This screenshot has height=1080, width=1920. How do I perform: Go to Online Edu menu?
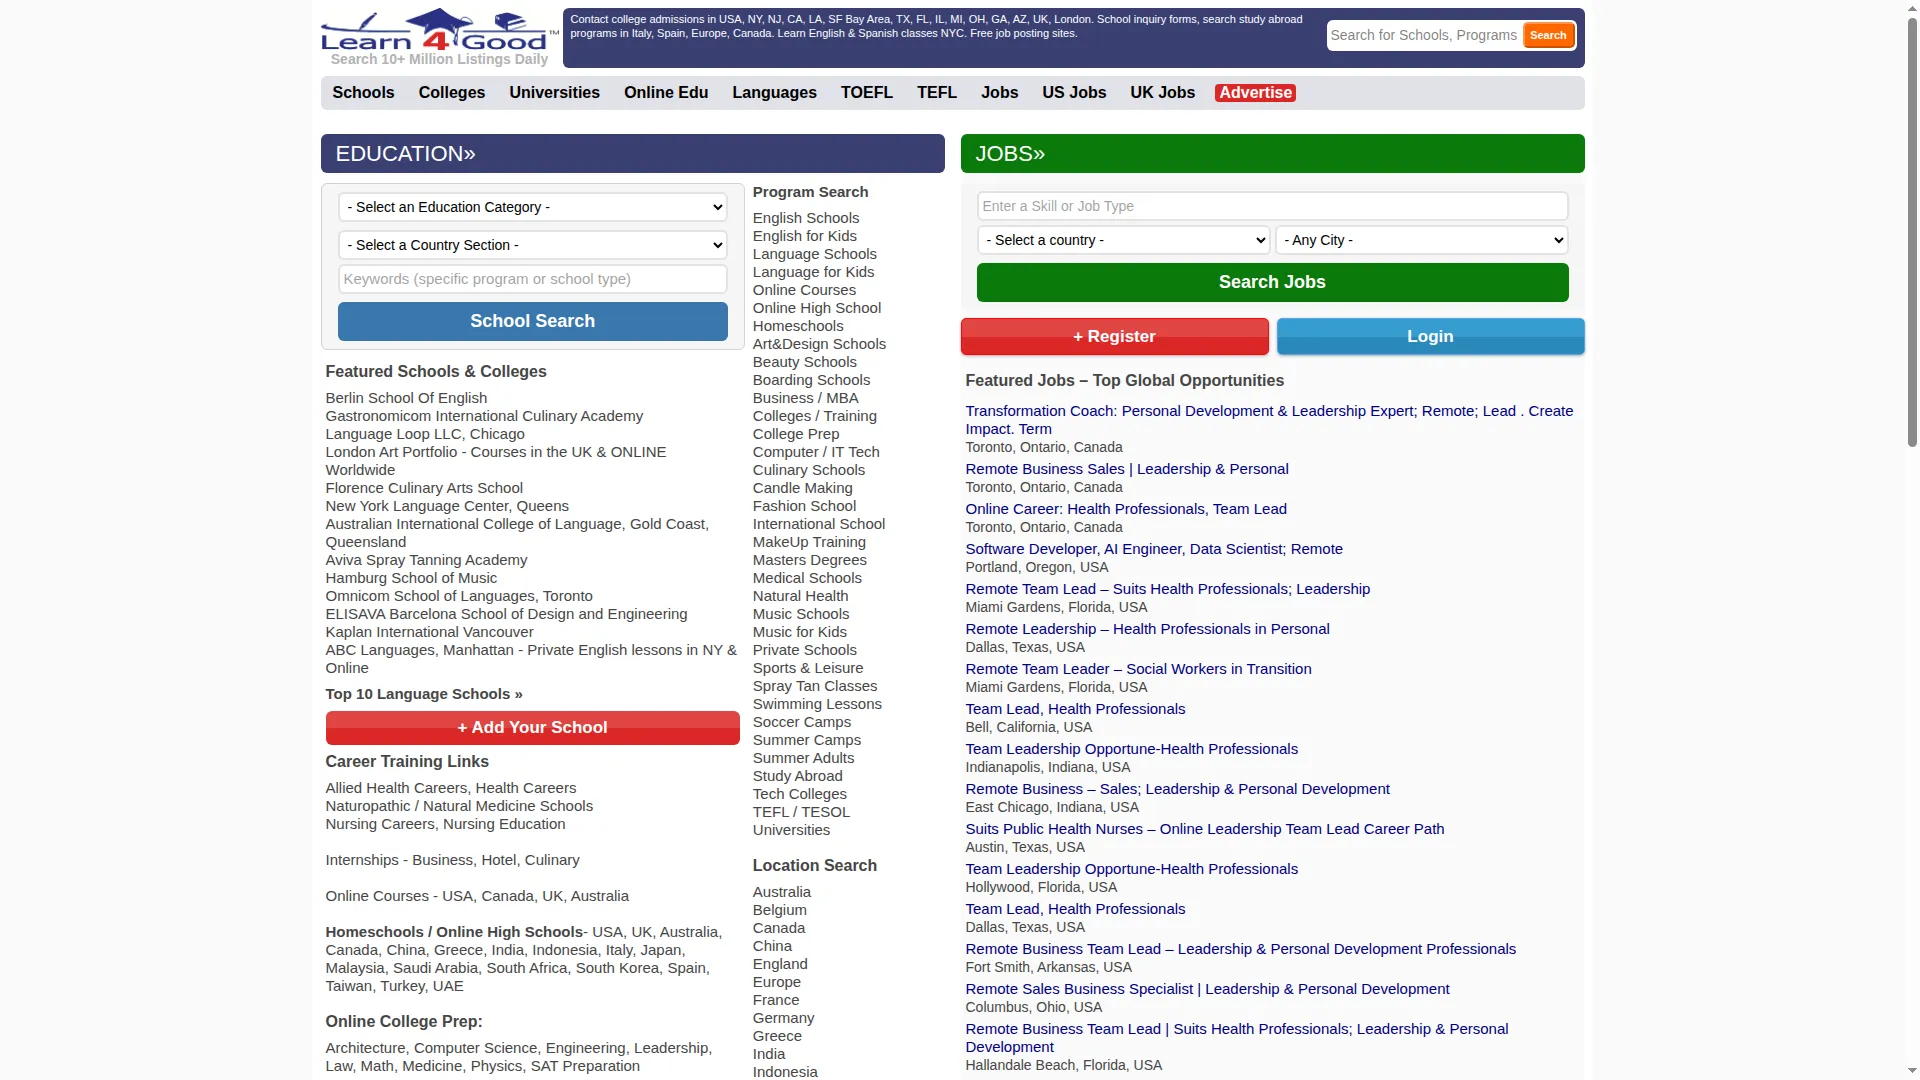click(666, 92)
